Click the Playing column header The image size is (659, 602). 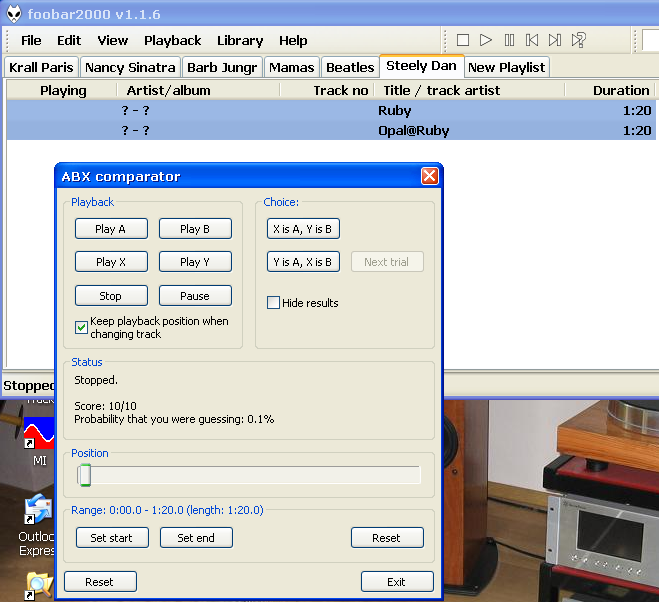pyautogui.click(x=63, y=90)
